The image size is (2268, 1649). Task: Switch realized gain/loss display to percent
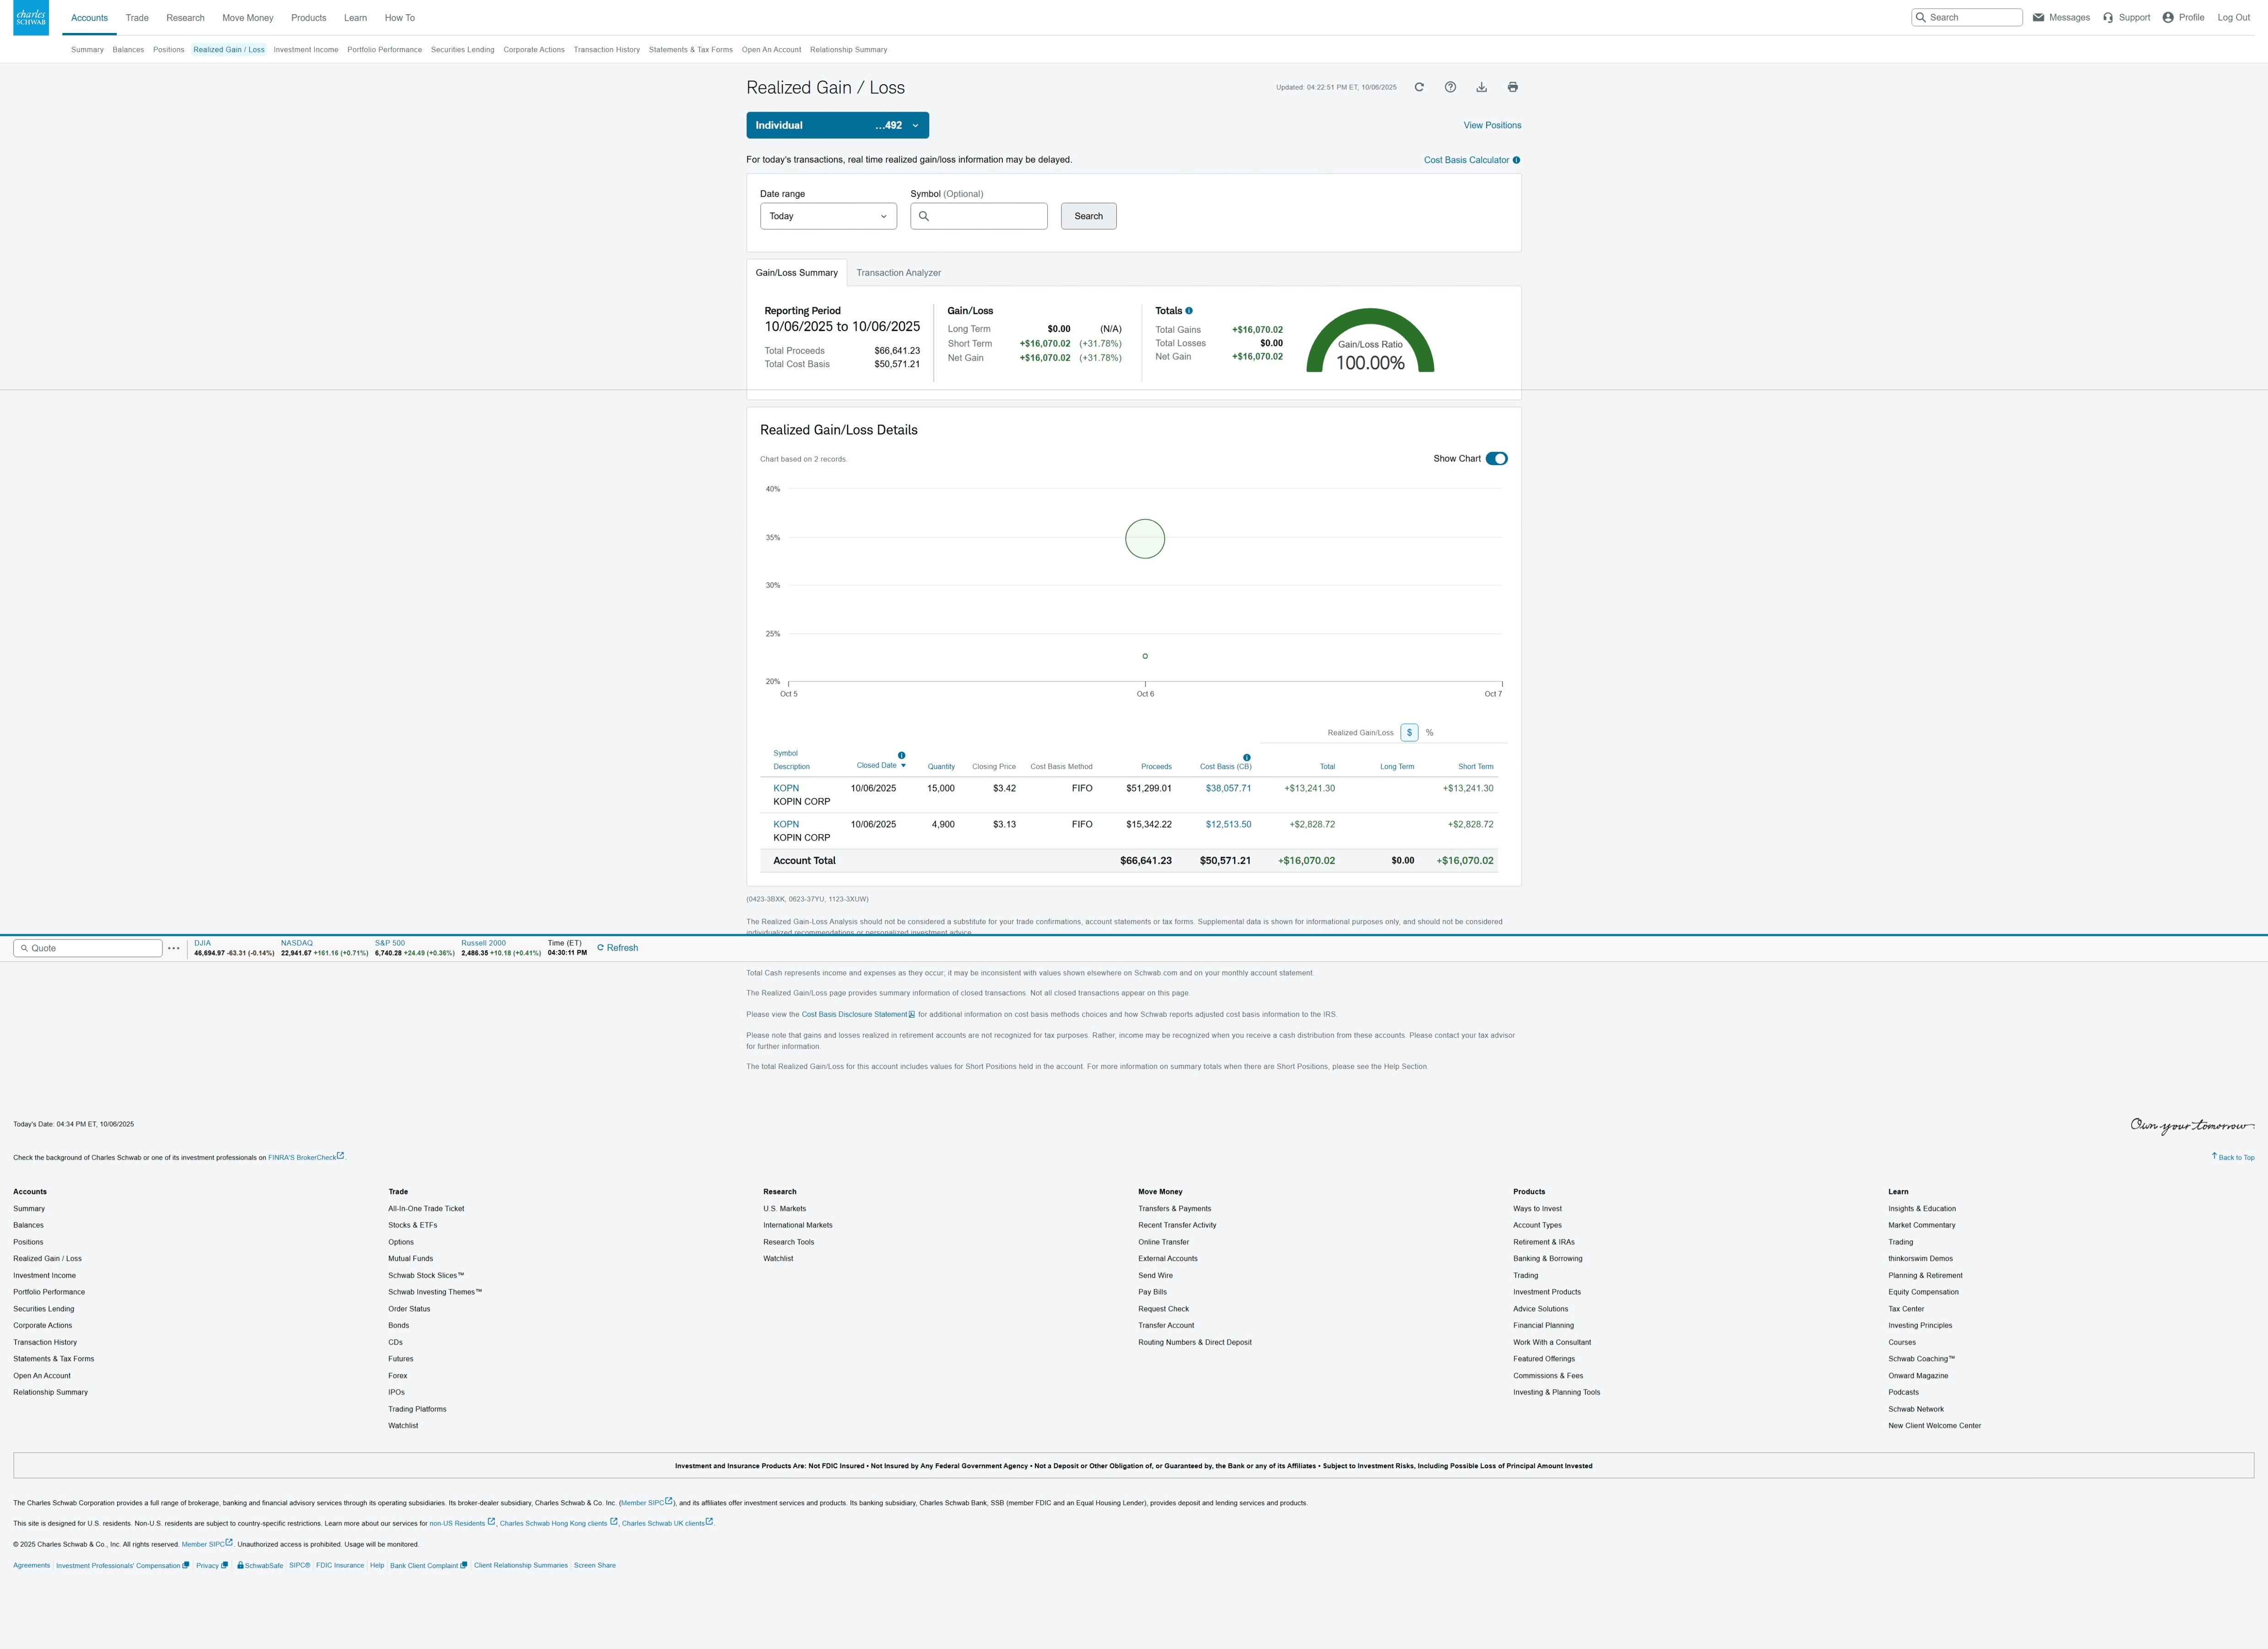(1429, 733)
